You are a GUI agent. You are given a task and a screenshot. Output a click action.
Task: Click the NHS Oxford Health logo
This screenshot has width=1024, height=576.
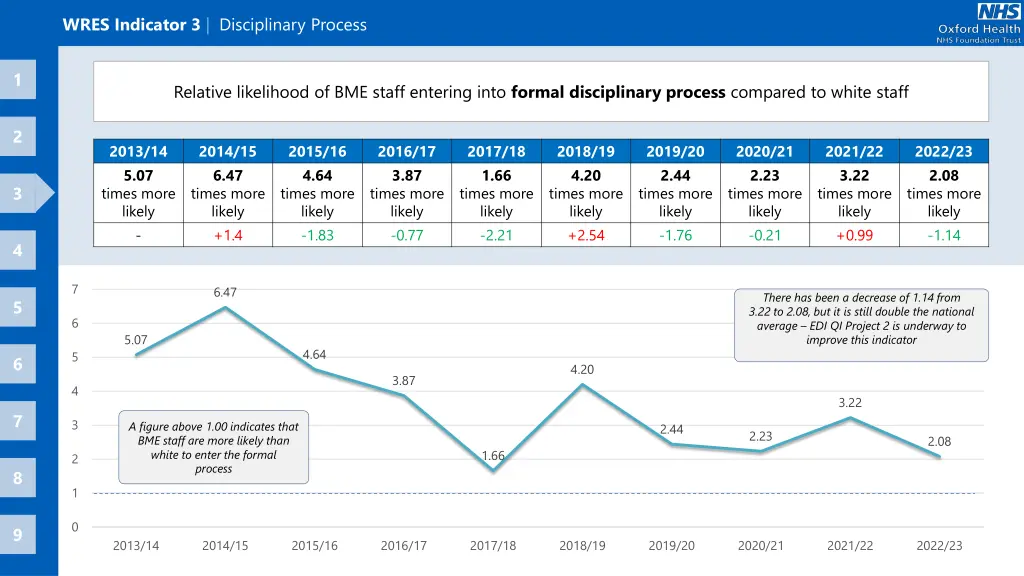tap(978, 22)
